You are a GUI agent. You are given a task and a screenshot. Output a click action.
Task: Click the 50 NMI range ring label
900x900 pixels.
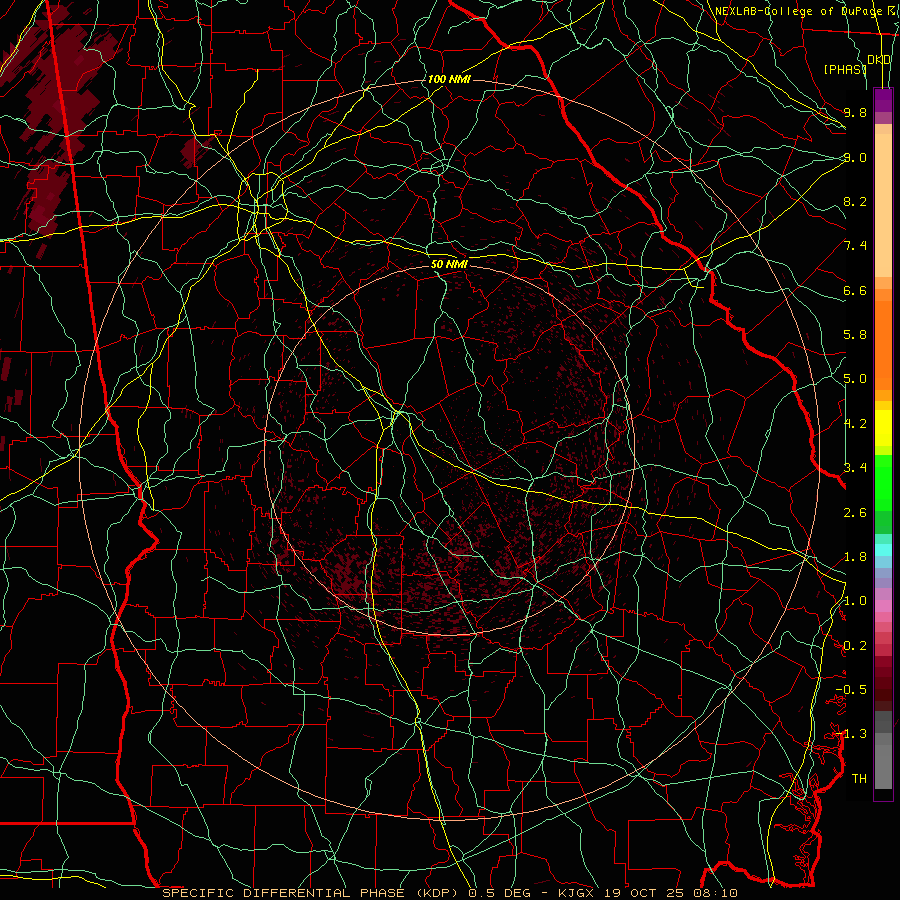point(449,264)
